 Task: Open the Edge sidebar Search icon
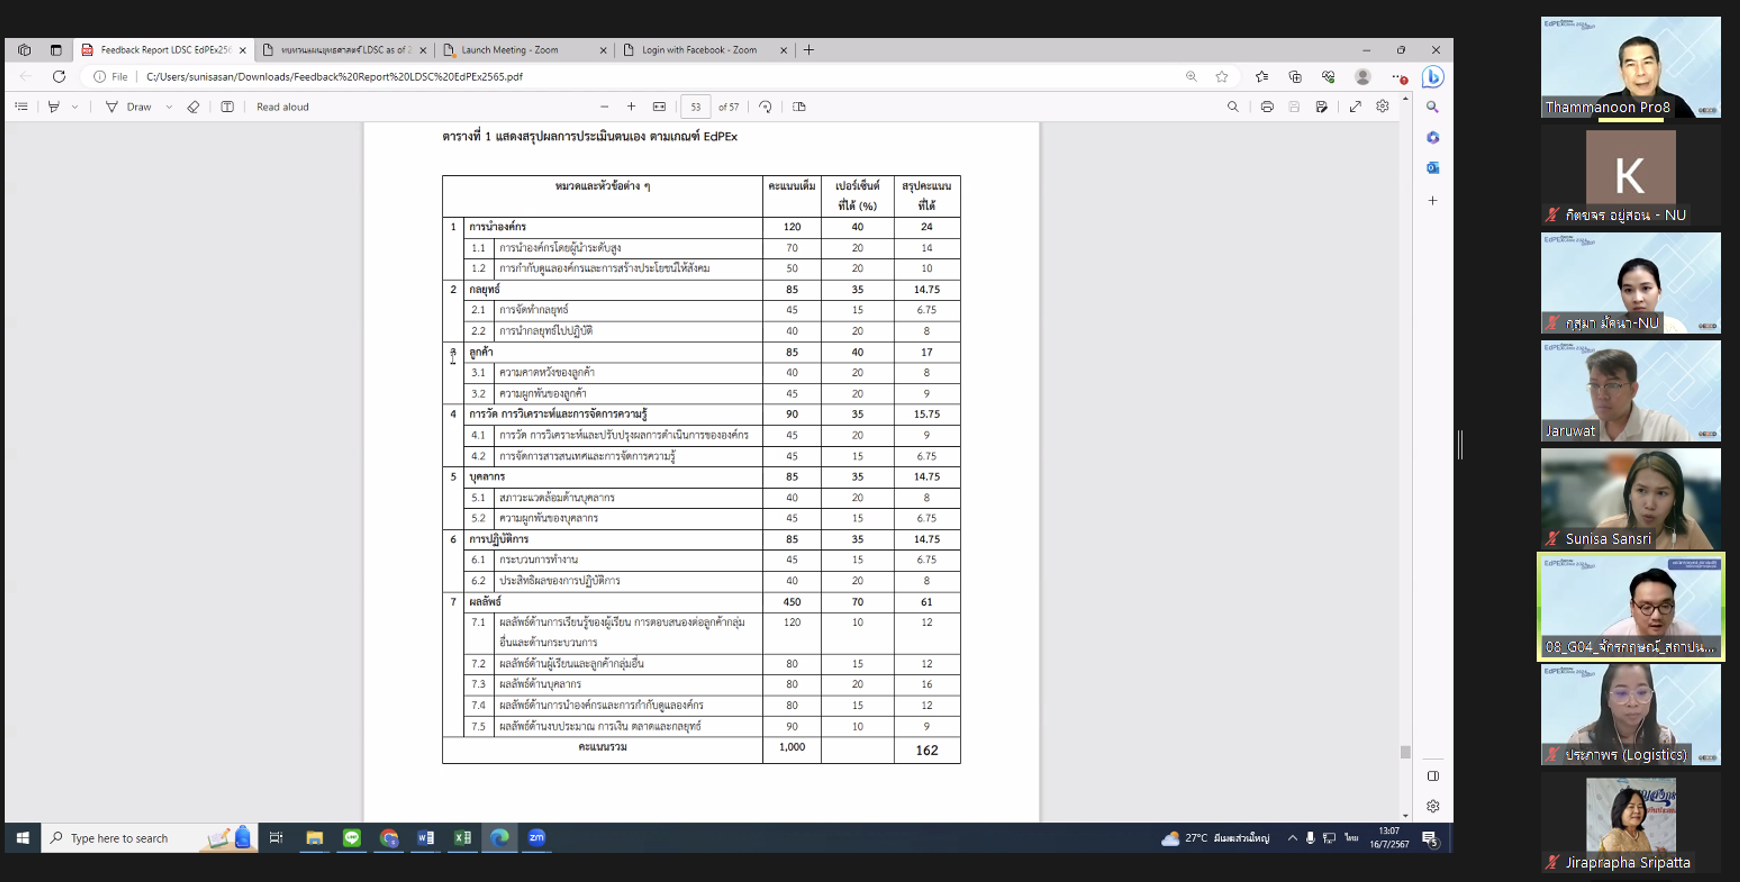1433,107
